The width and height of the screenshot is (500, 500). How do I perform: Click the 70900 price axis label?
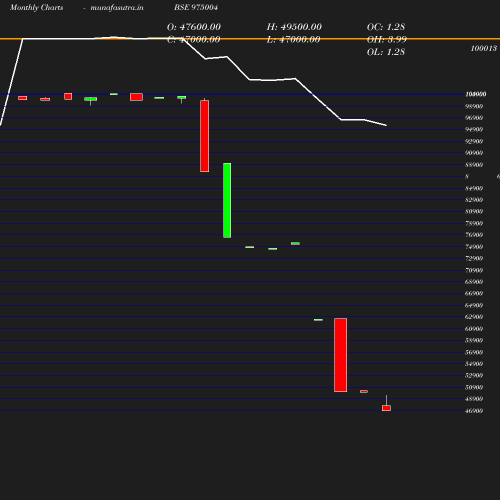474,270
